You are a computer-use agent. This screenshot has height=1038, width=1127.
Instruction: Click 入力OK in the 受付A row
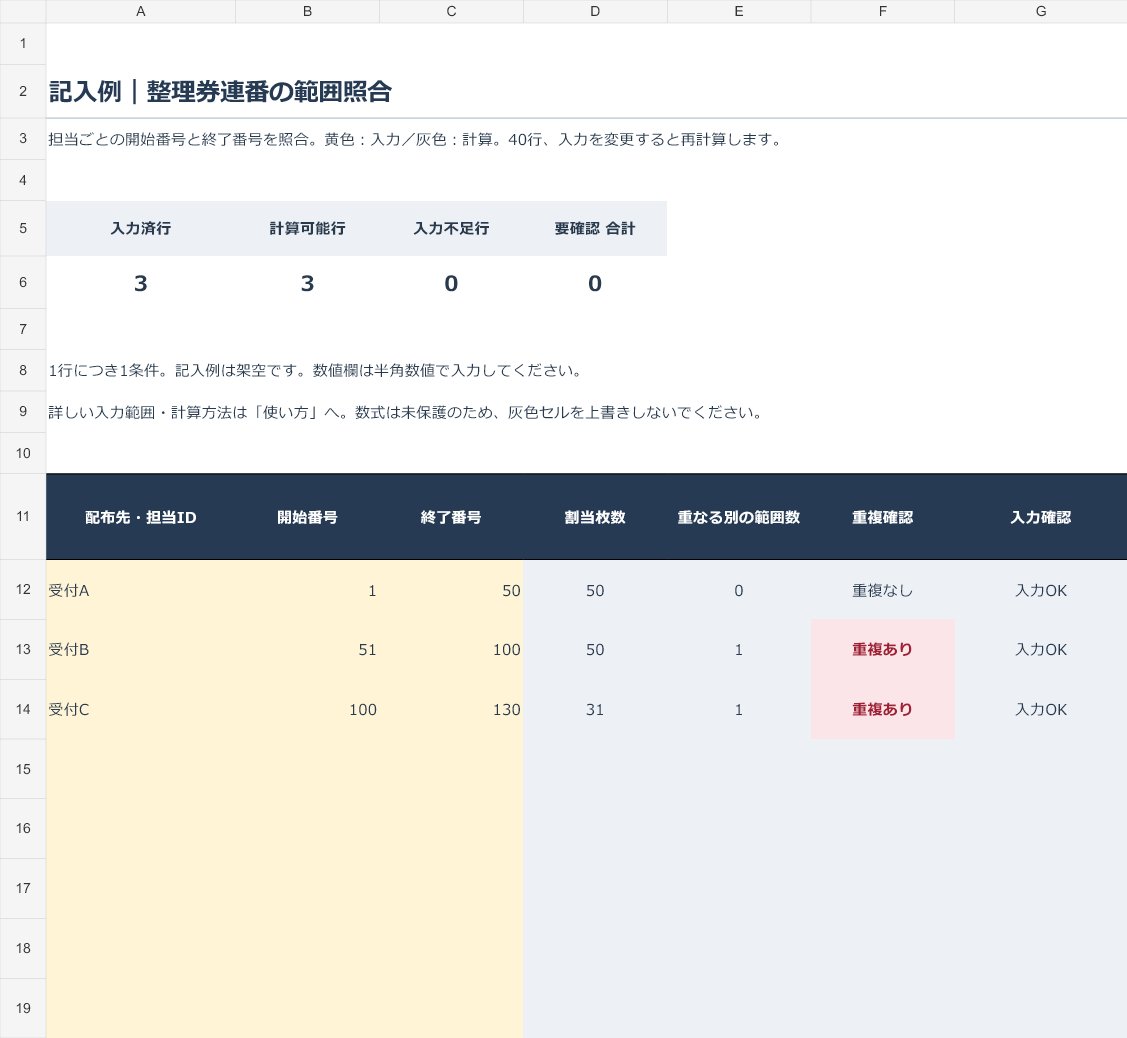[x=1041, y=591]
